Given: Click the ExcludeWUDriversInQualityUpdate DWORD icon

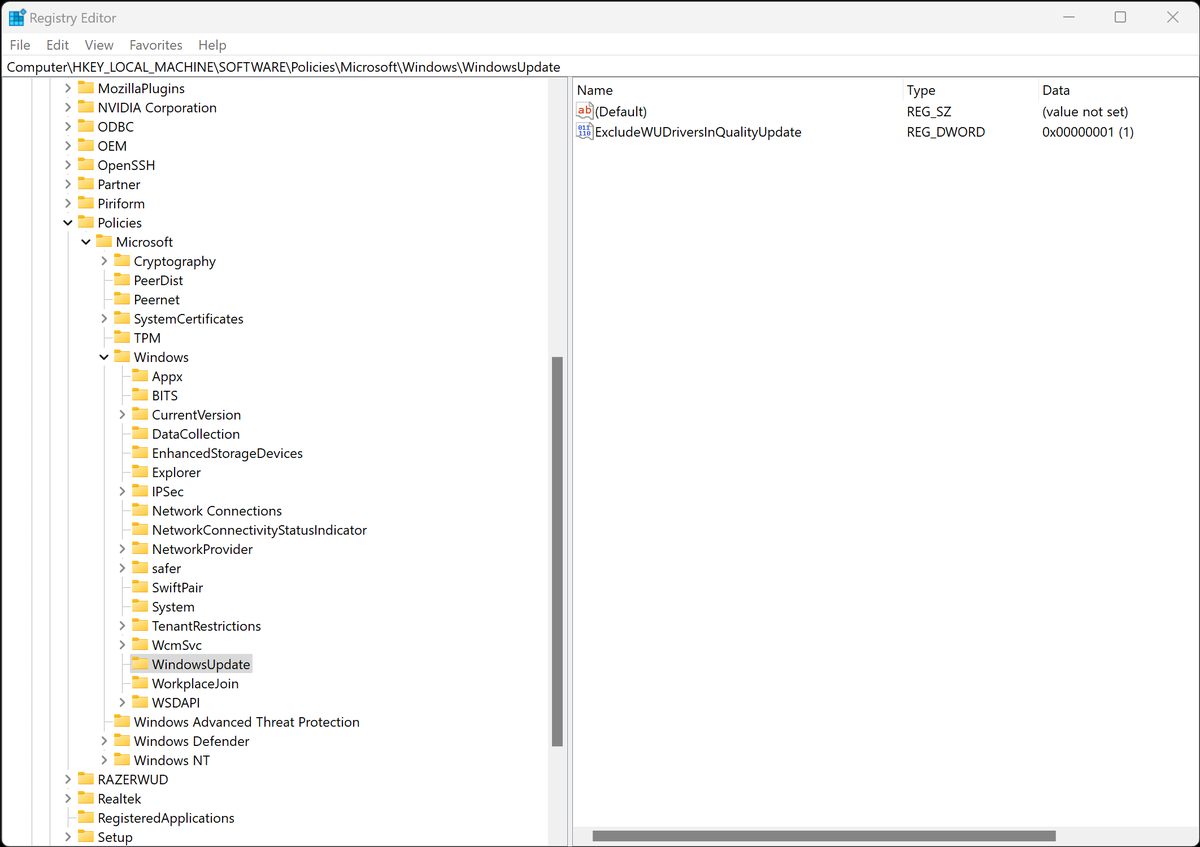Looking at the screenshot, I should click(586, 131).
